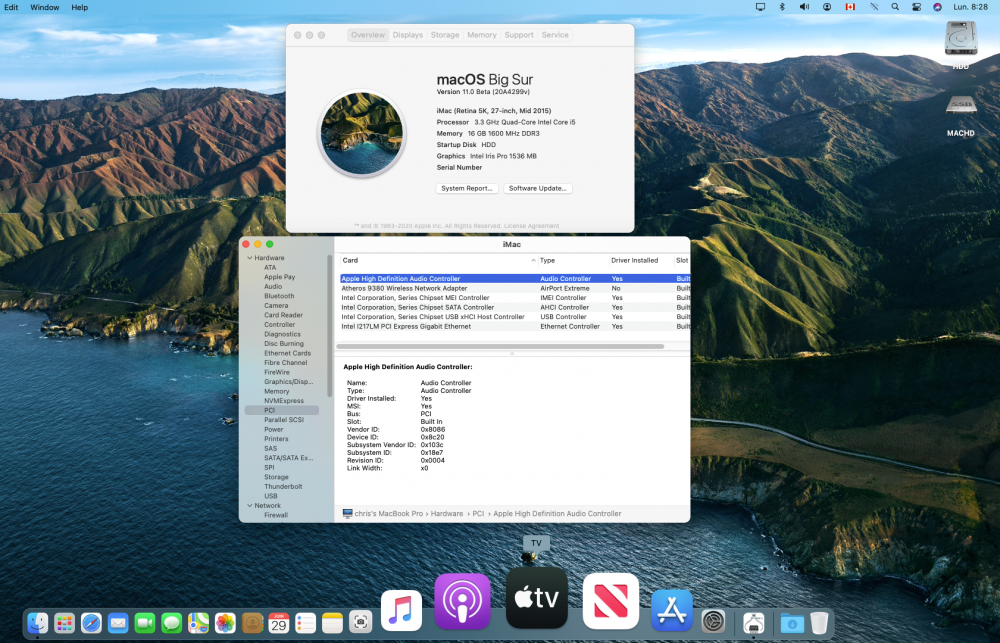The image size is (1000, 643).
Task: Open Spotlight search in the menu bar
Action: pos(895,7)
